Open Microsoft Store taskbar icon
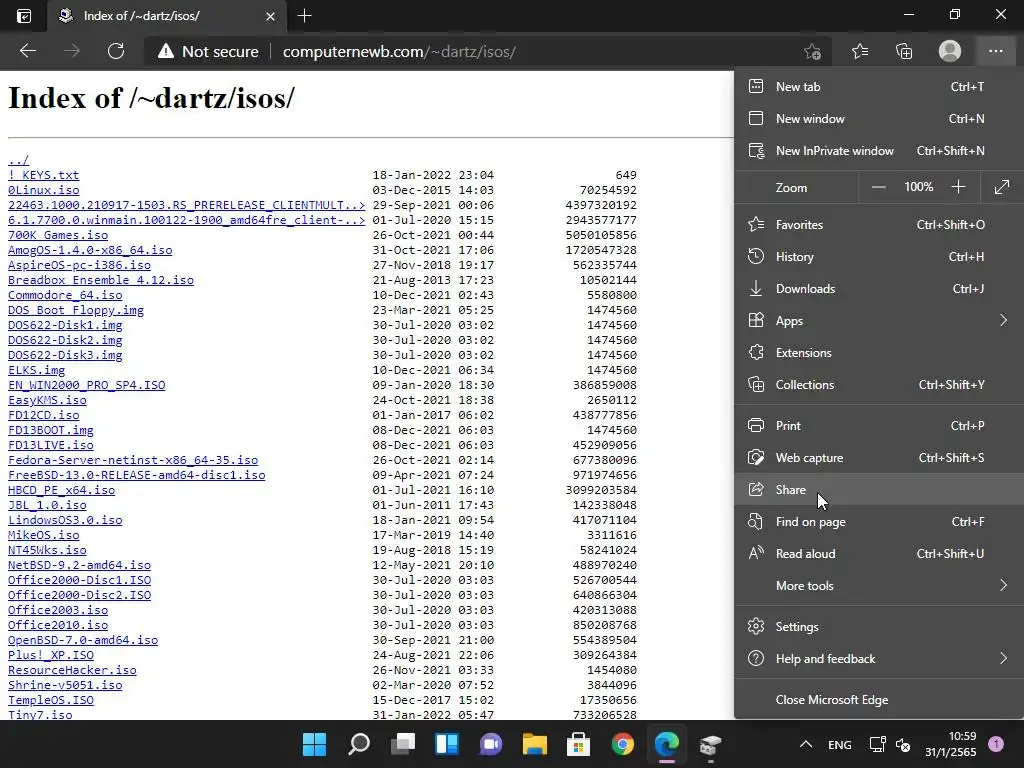Viewport: 1024px width, 768px height. click(x=579, y=744)
